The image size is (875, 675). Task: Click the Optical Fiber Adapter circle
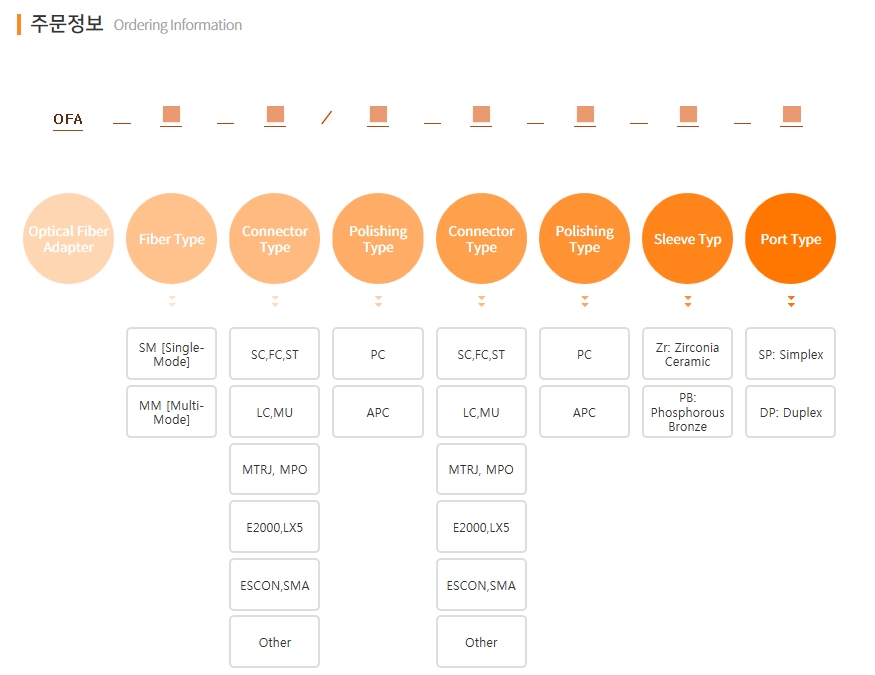pyautogui.click(x=68, y=239)
